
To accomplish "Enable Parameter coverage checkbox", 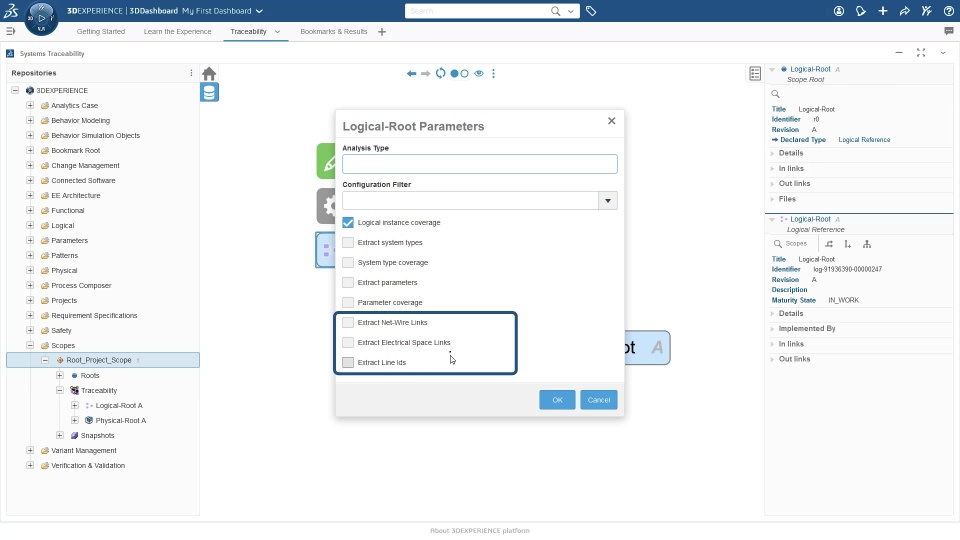I will point(348,302).
